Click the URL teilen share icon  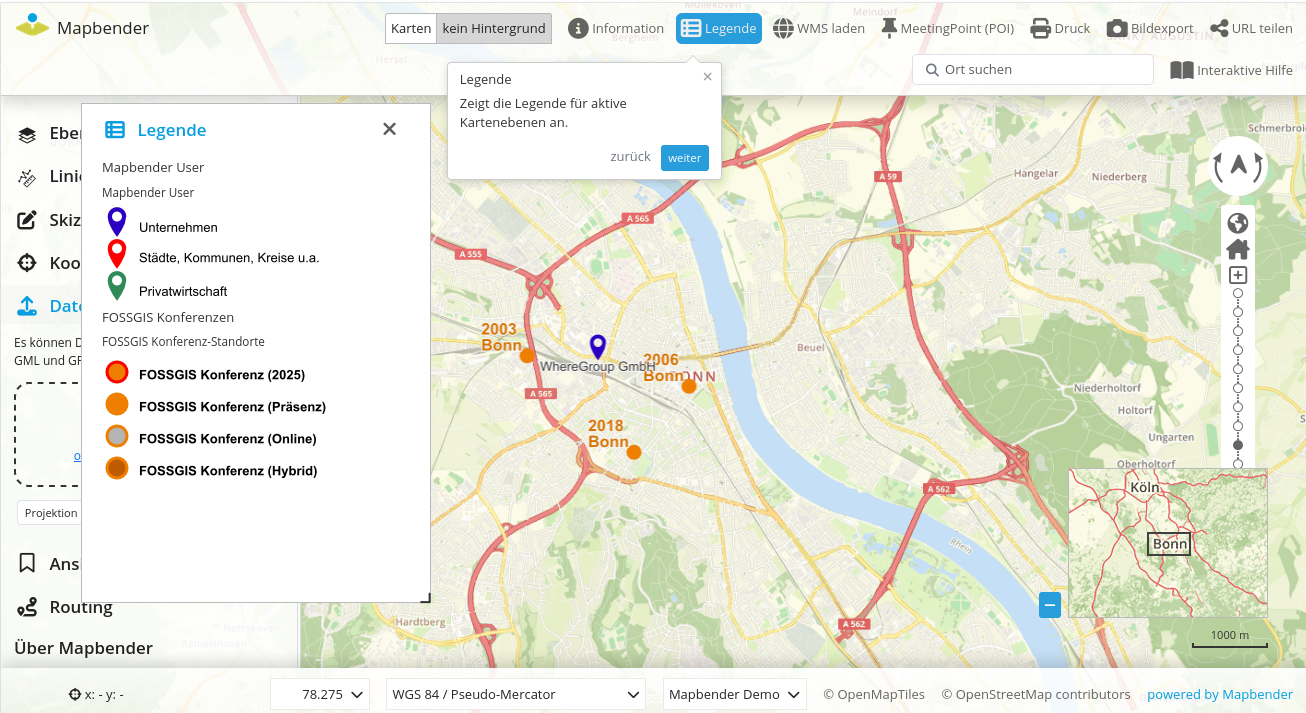(1219, 29)
